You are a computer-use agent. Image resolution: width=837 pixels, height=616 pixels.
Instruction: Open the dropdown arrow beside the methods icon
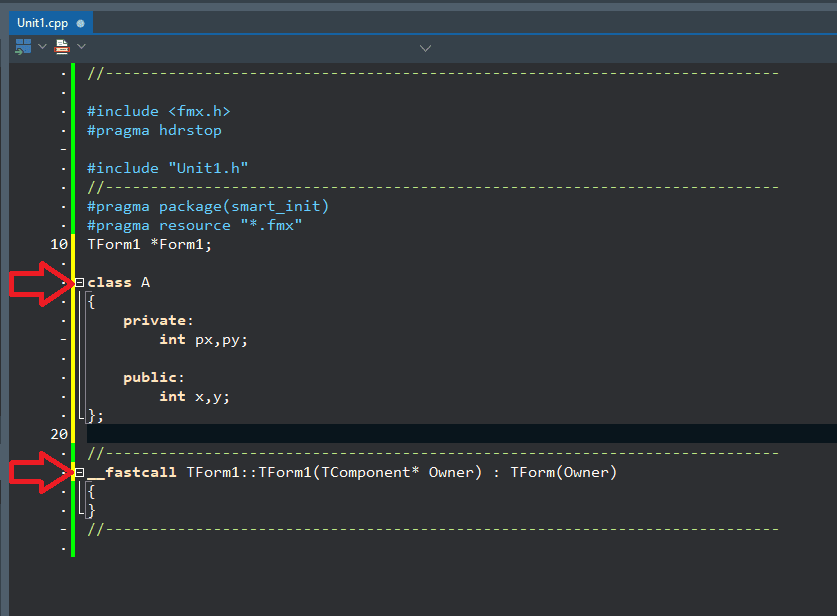(x=81, y=46)
